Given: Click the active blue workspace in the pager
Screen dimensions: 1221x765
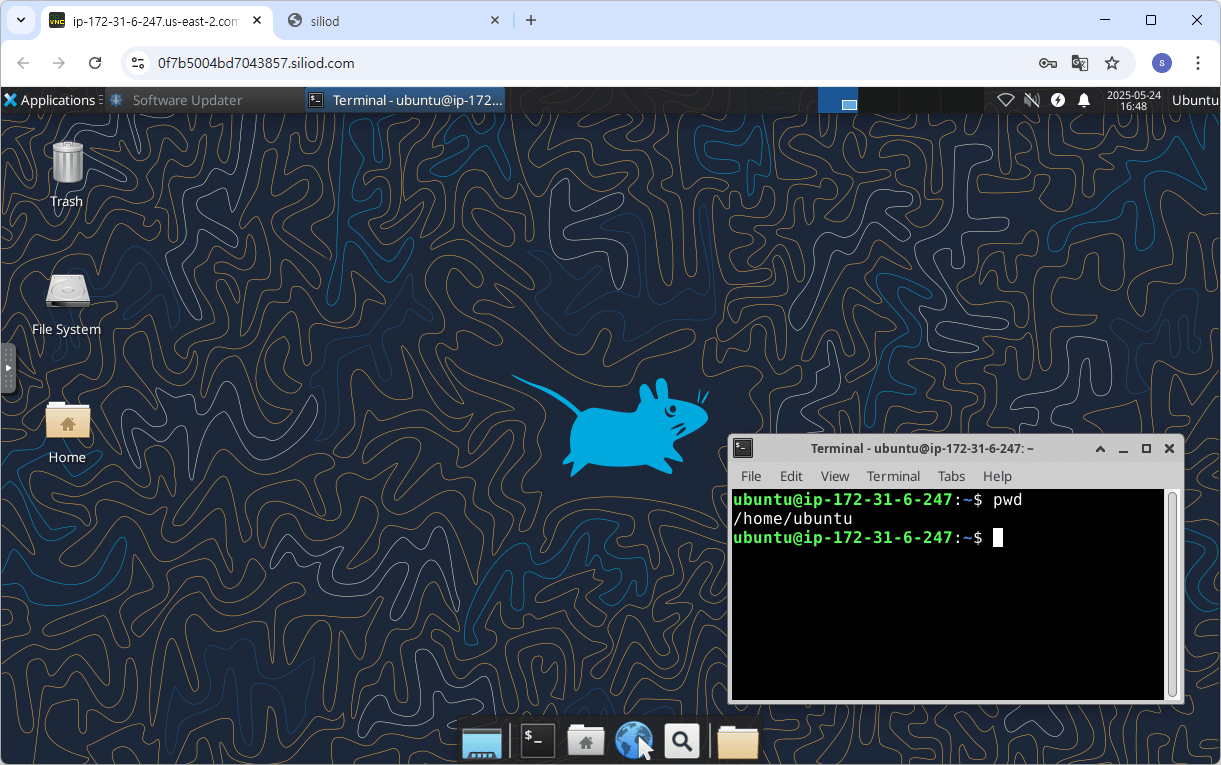Looking at the screenshot, I should click(x=838, y=100).
